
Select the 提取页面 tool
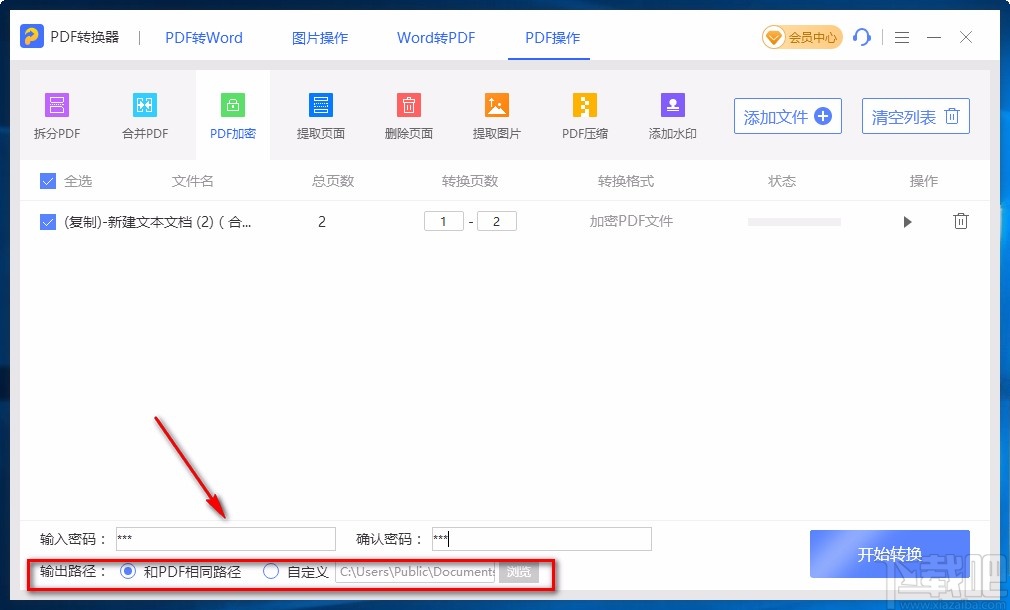pyautogui.click(x=320, y=113)
